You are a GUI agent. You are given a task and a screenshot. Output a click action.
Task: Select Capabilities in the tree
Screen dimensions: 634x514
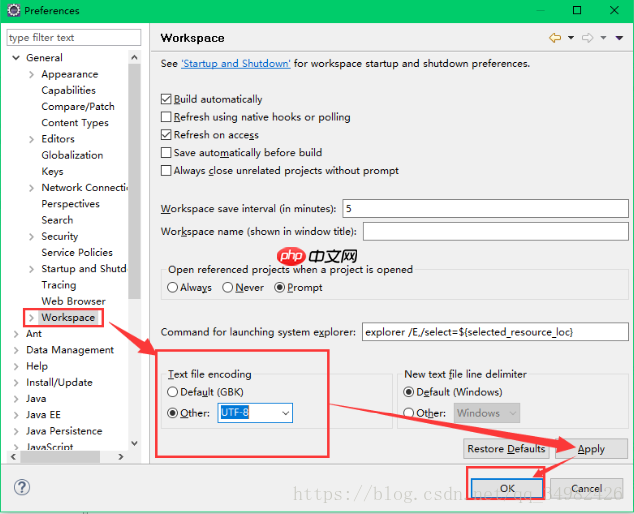[68, 90]
